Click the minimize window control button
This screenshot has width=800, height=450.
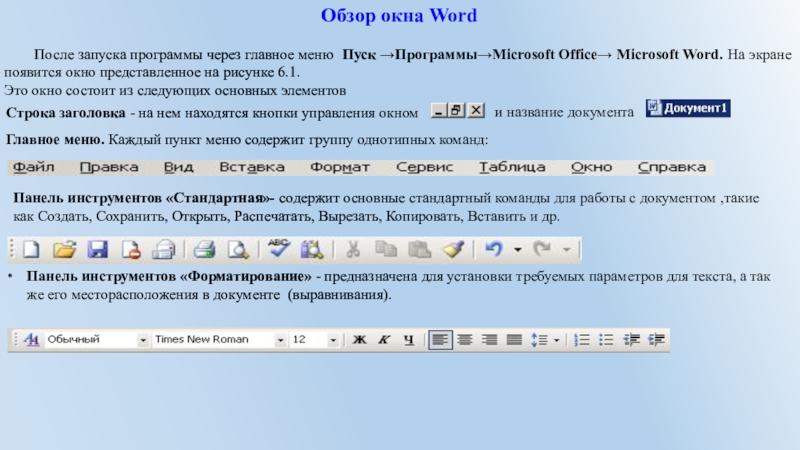pos(438,110)
